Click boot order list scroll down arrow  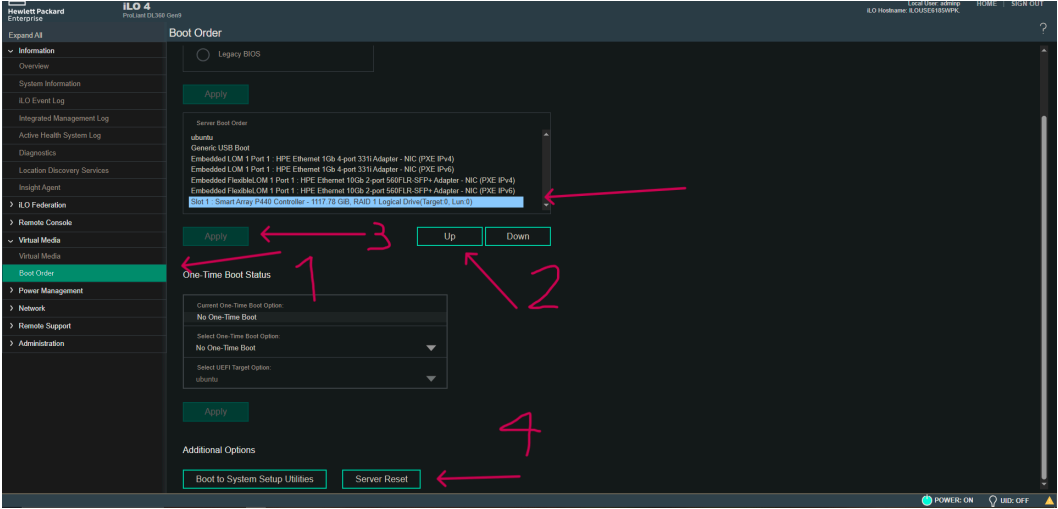click(546, 205)
